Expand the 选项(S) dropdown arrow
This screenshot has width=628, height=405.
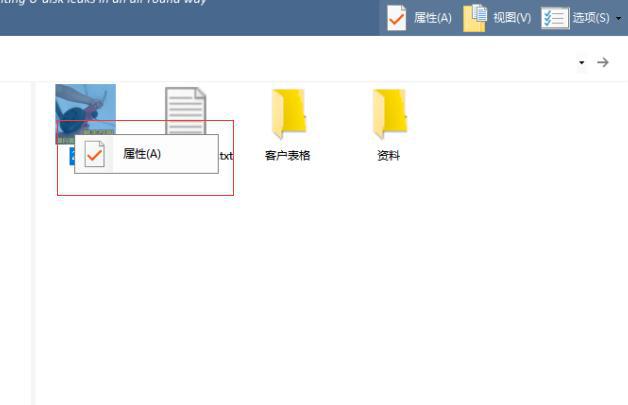click(618, 18)
